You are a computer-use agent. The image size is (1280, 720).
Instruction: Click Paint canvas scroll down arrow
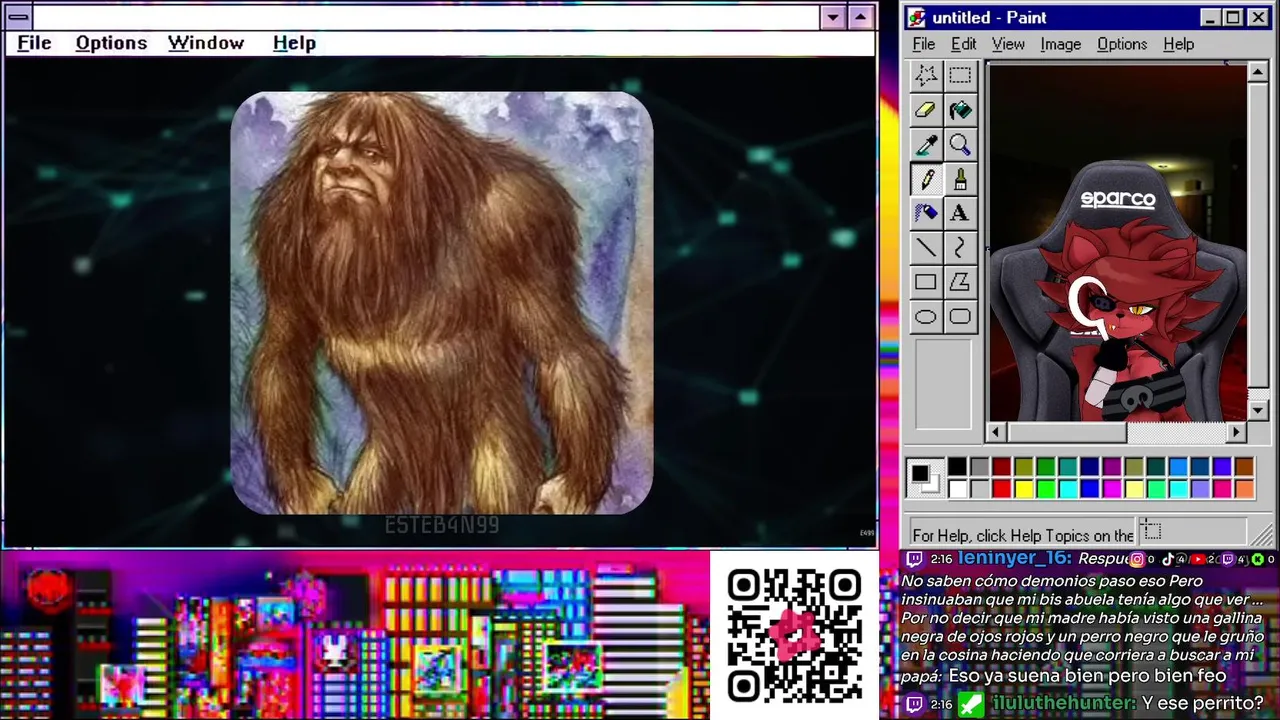coord(1258,411)
